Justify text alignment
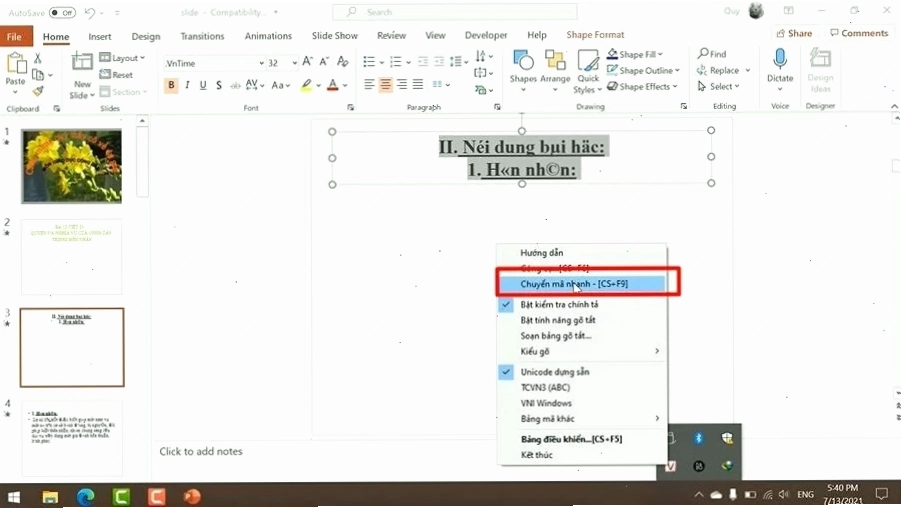This screenshot has width=901, height=509. click(x=418, y=84)
